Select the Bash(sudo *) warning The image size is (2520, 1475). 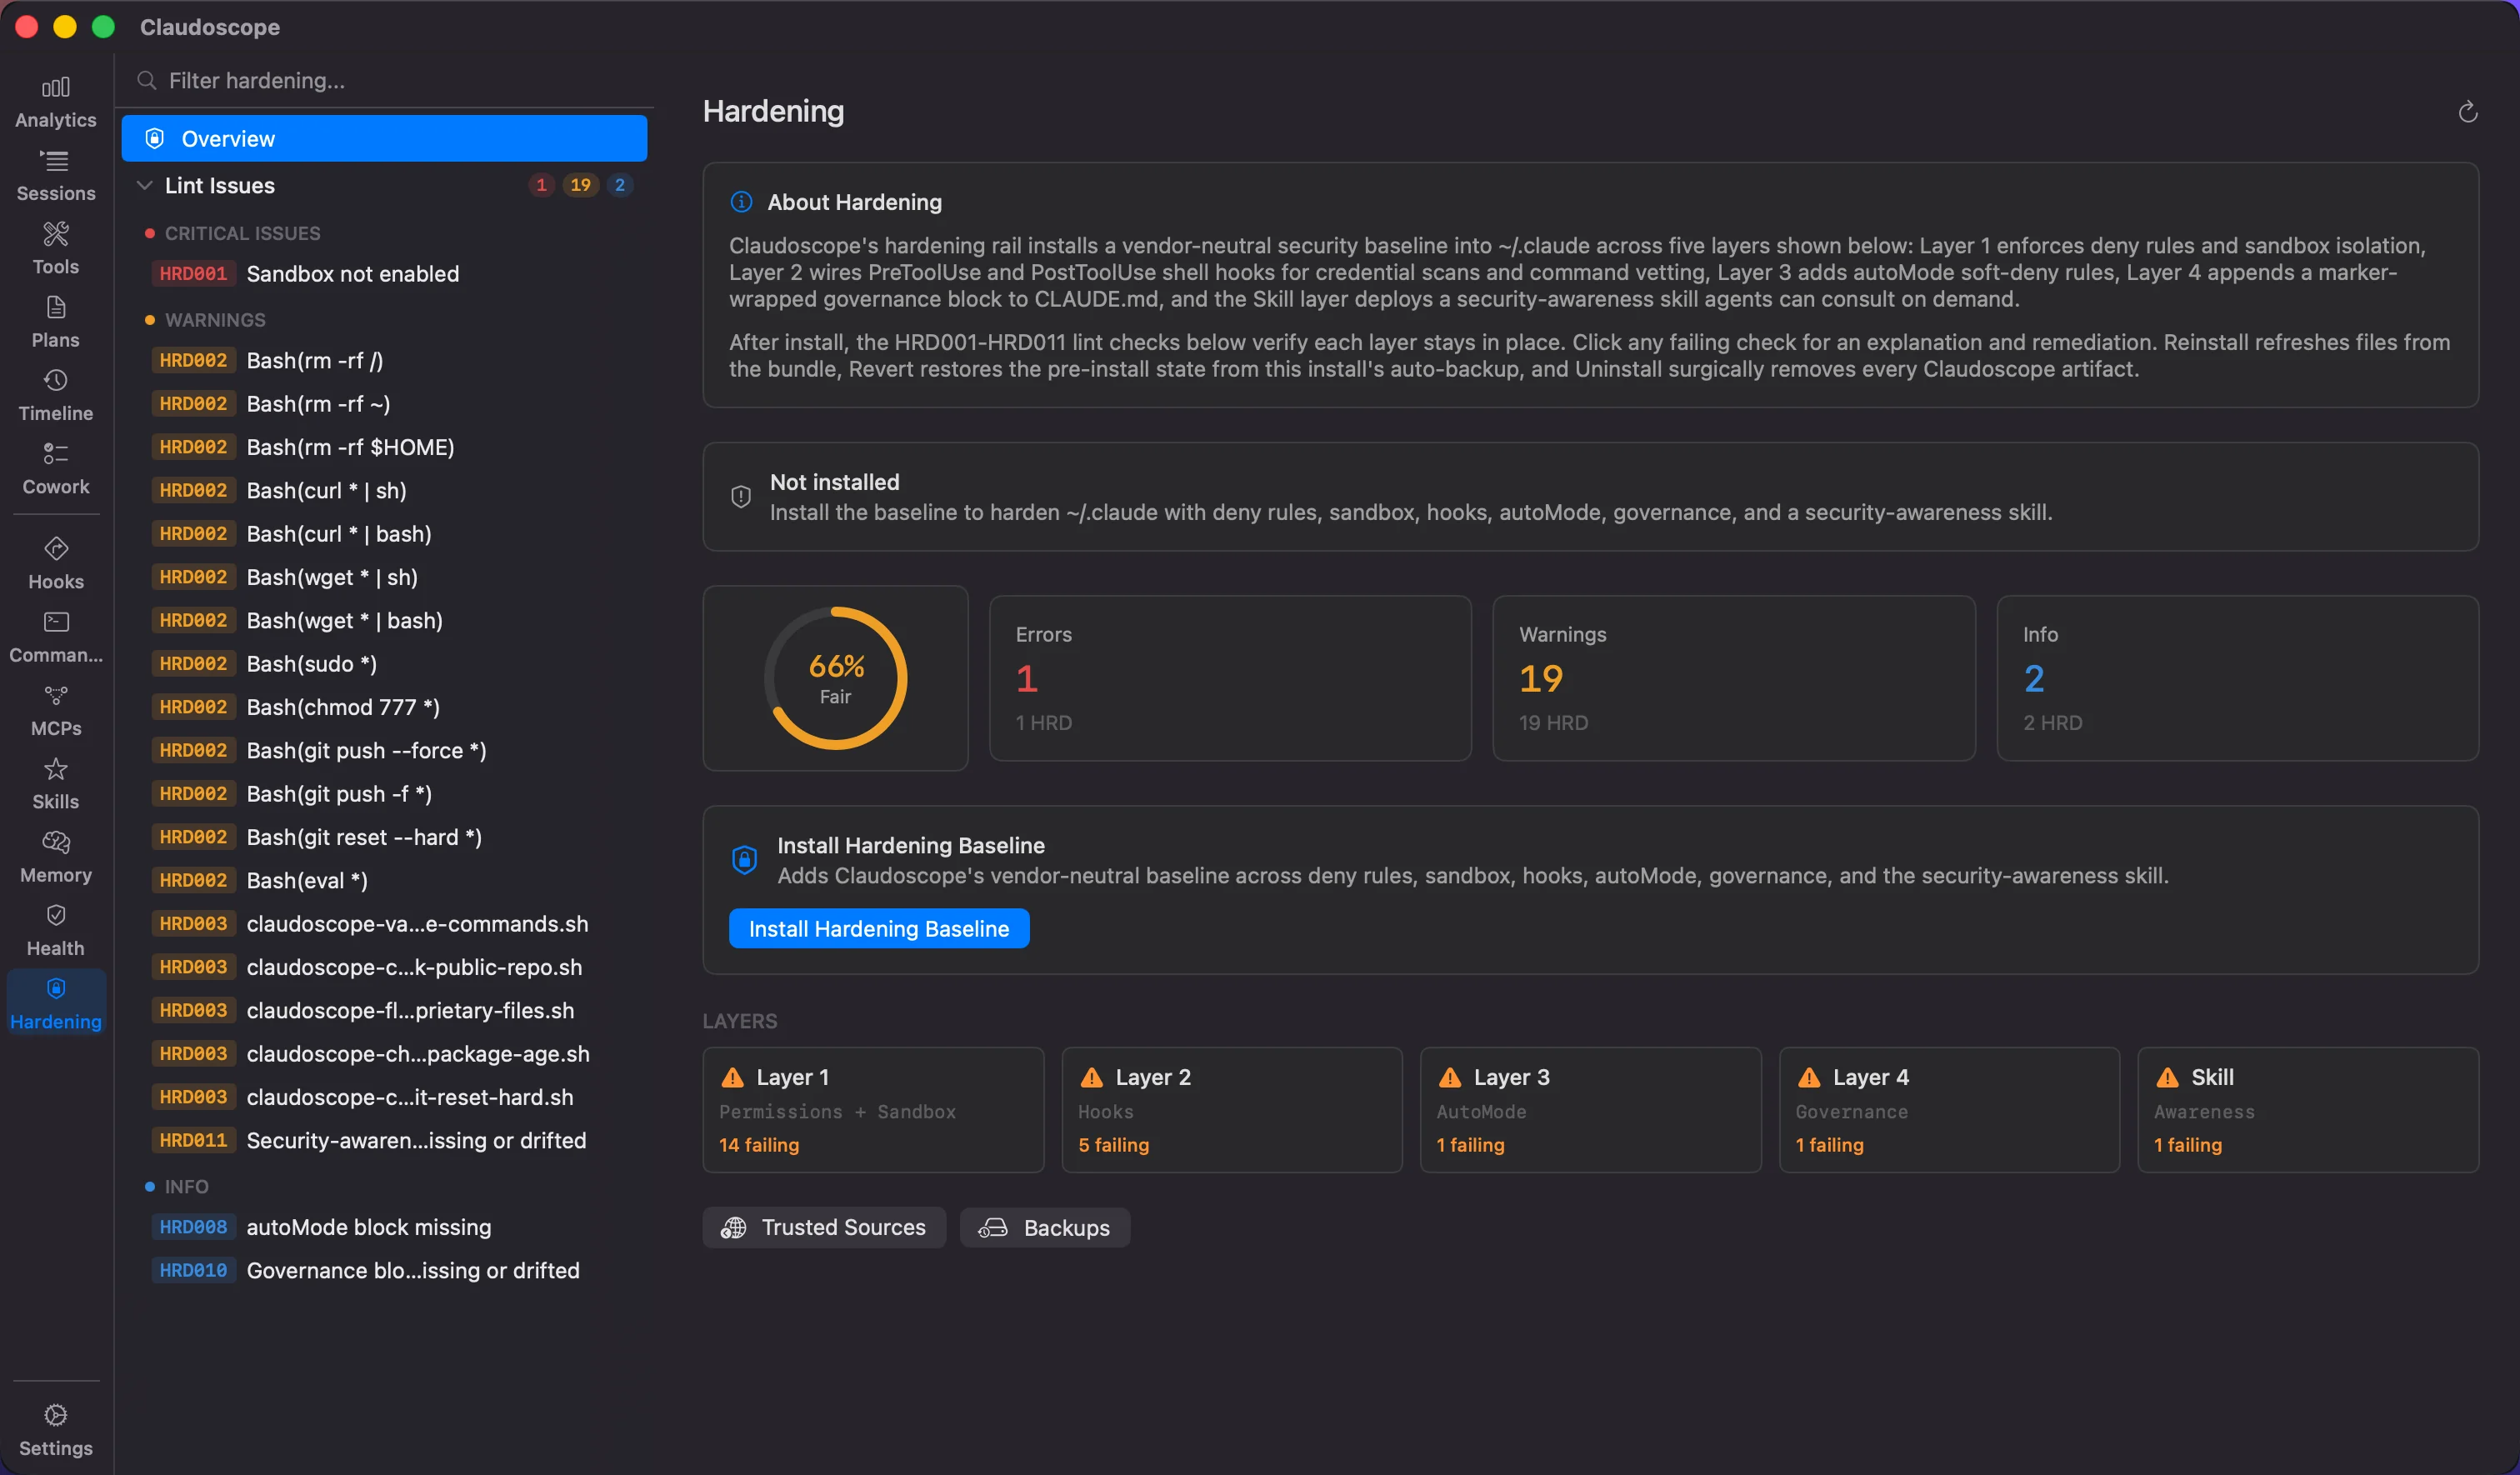384,663
